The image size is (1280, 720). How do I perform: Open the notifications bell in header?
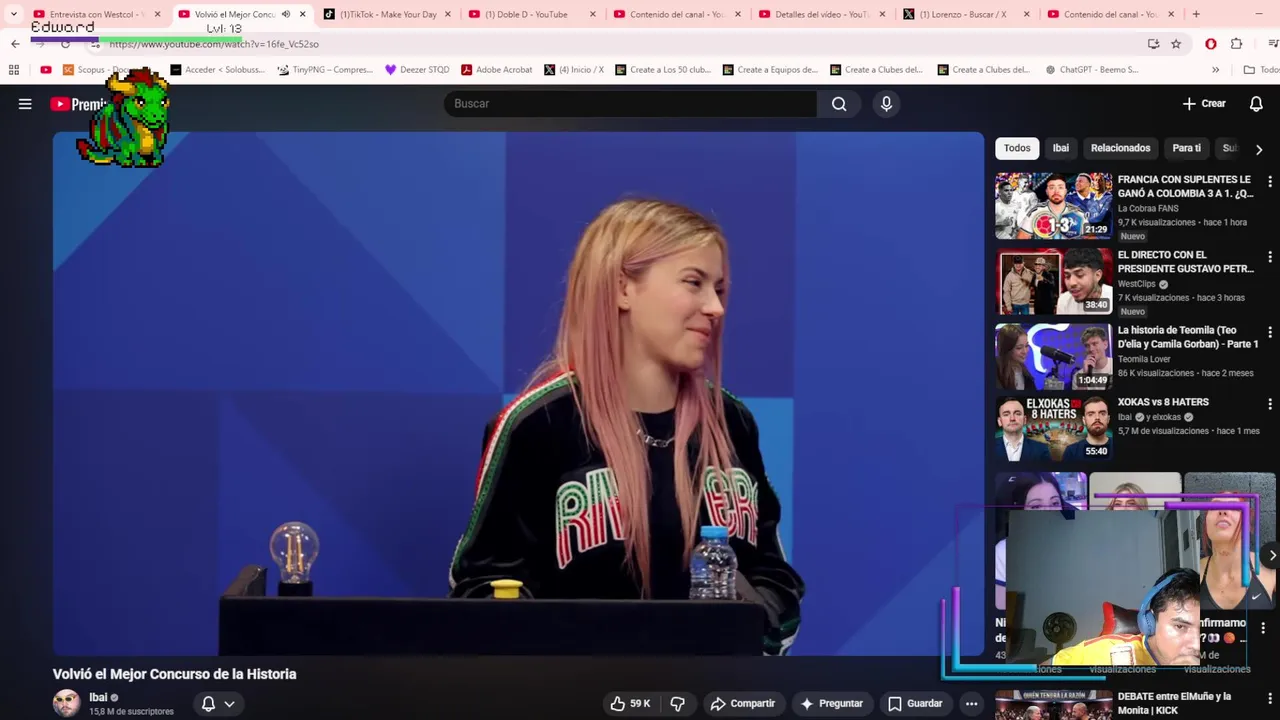1256,104
